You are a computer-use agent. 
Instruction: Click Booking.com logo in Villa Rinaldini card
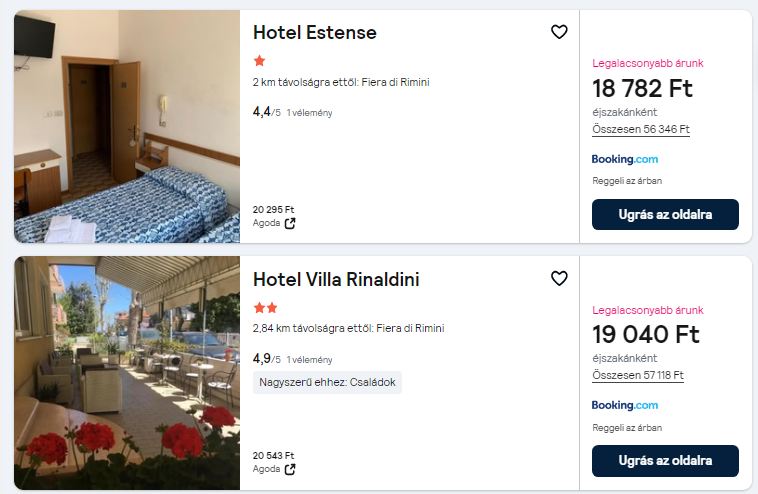(x=624, y=405)
